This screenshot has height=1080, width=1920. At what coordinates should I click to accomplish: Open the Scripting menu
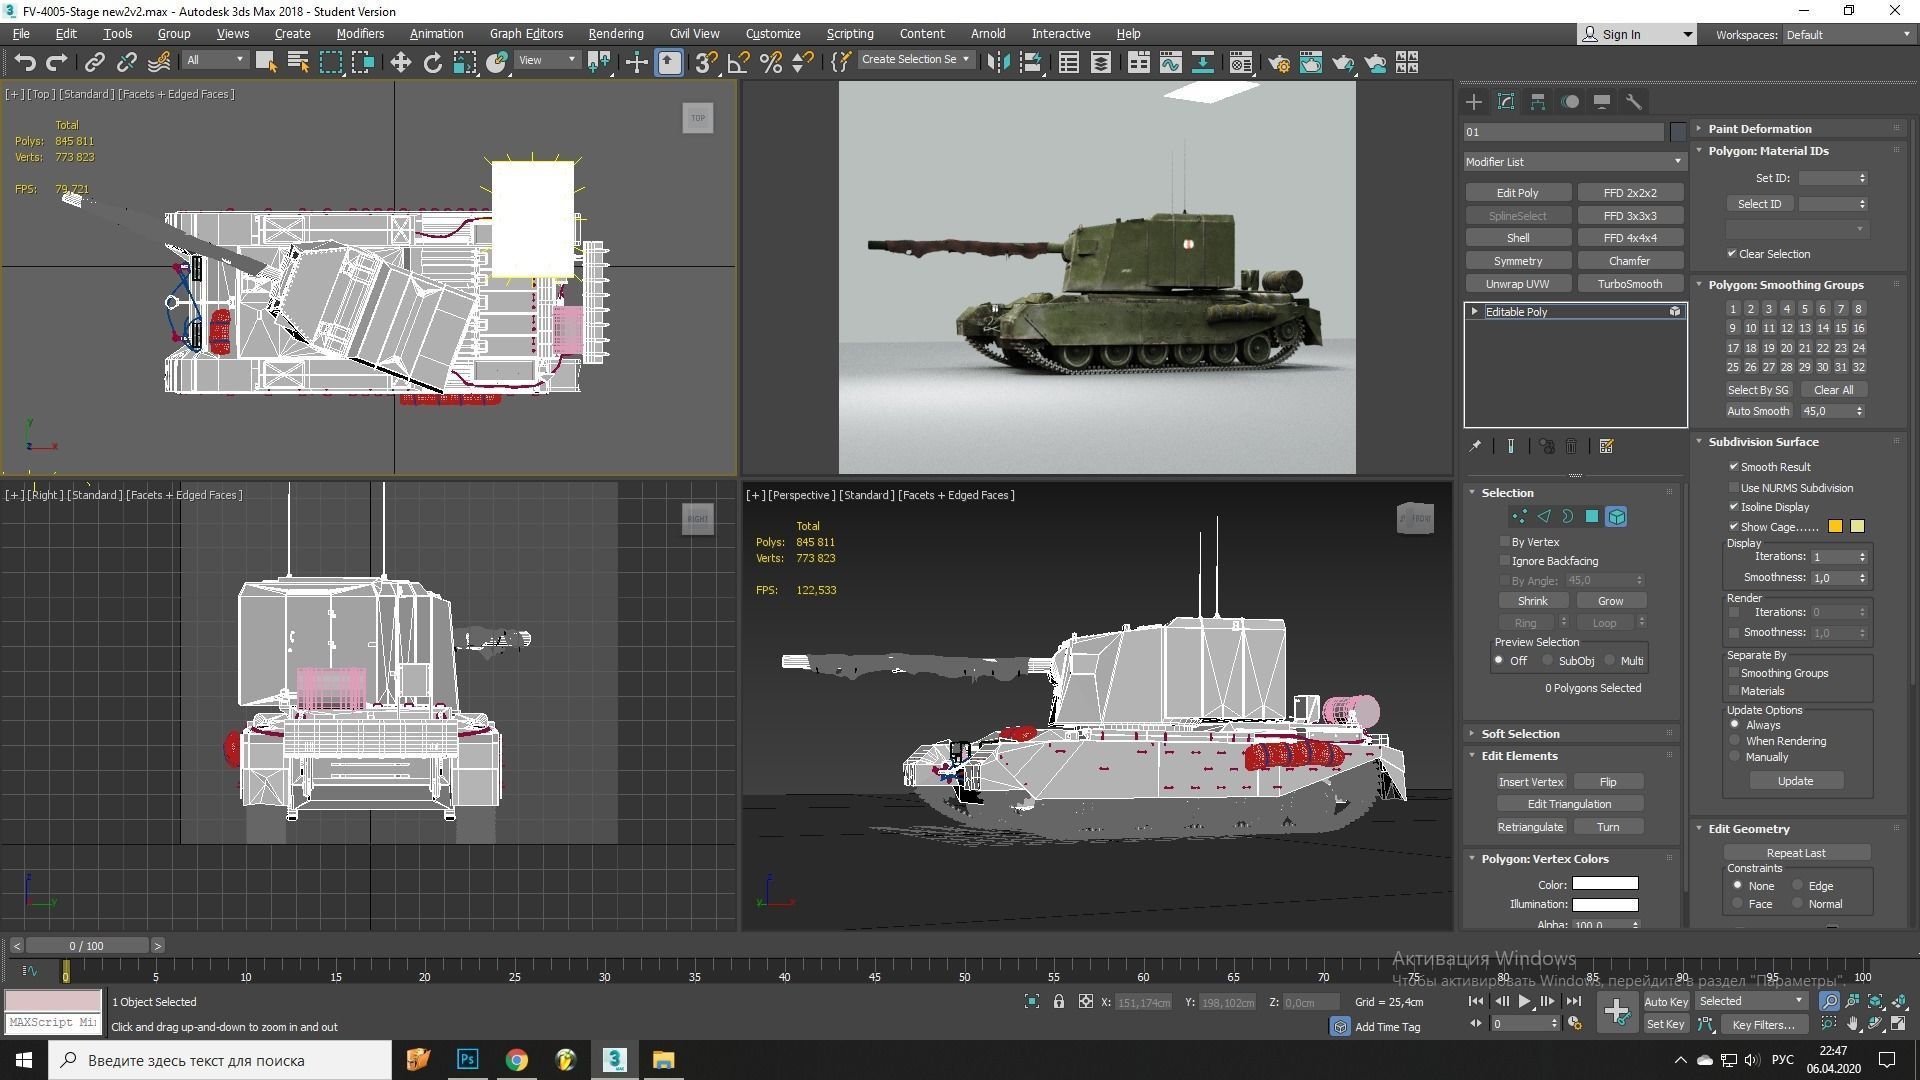pos(850,34)
